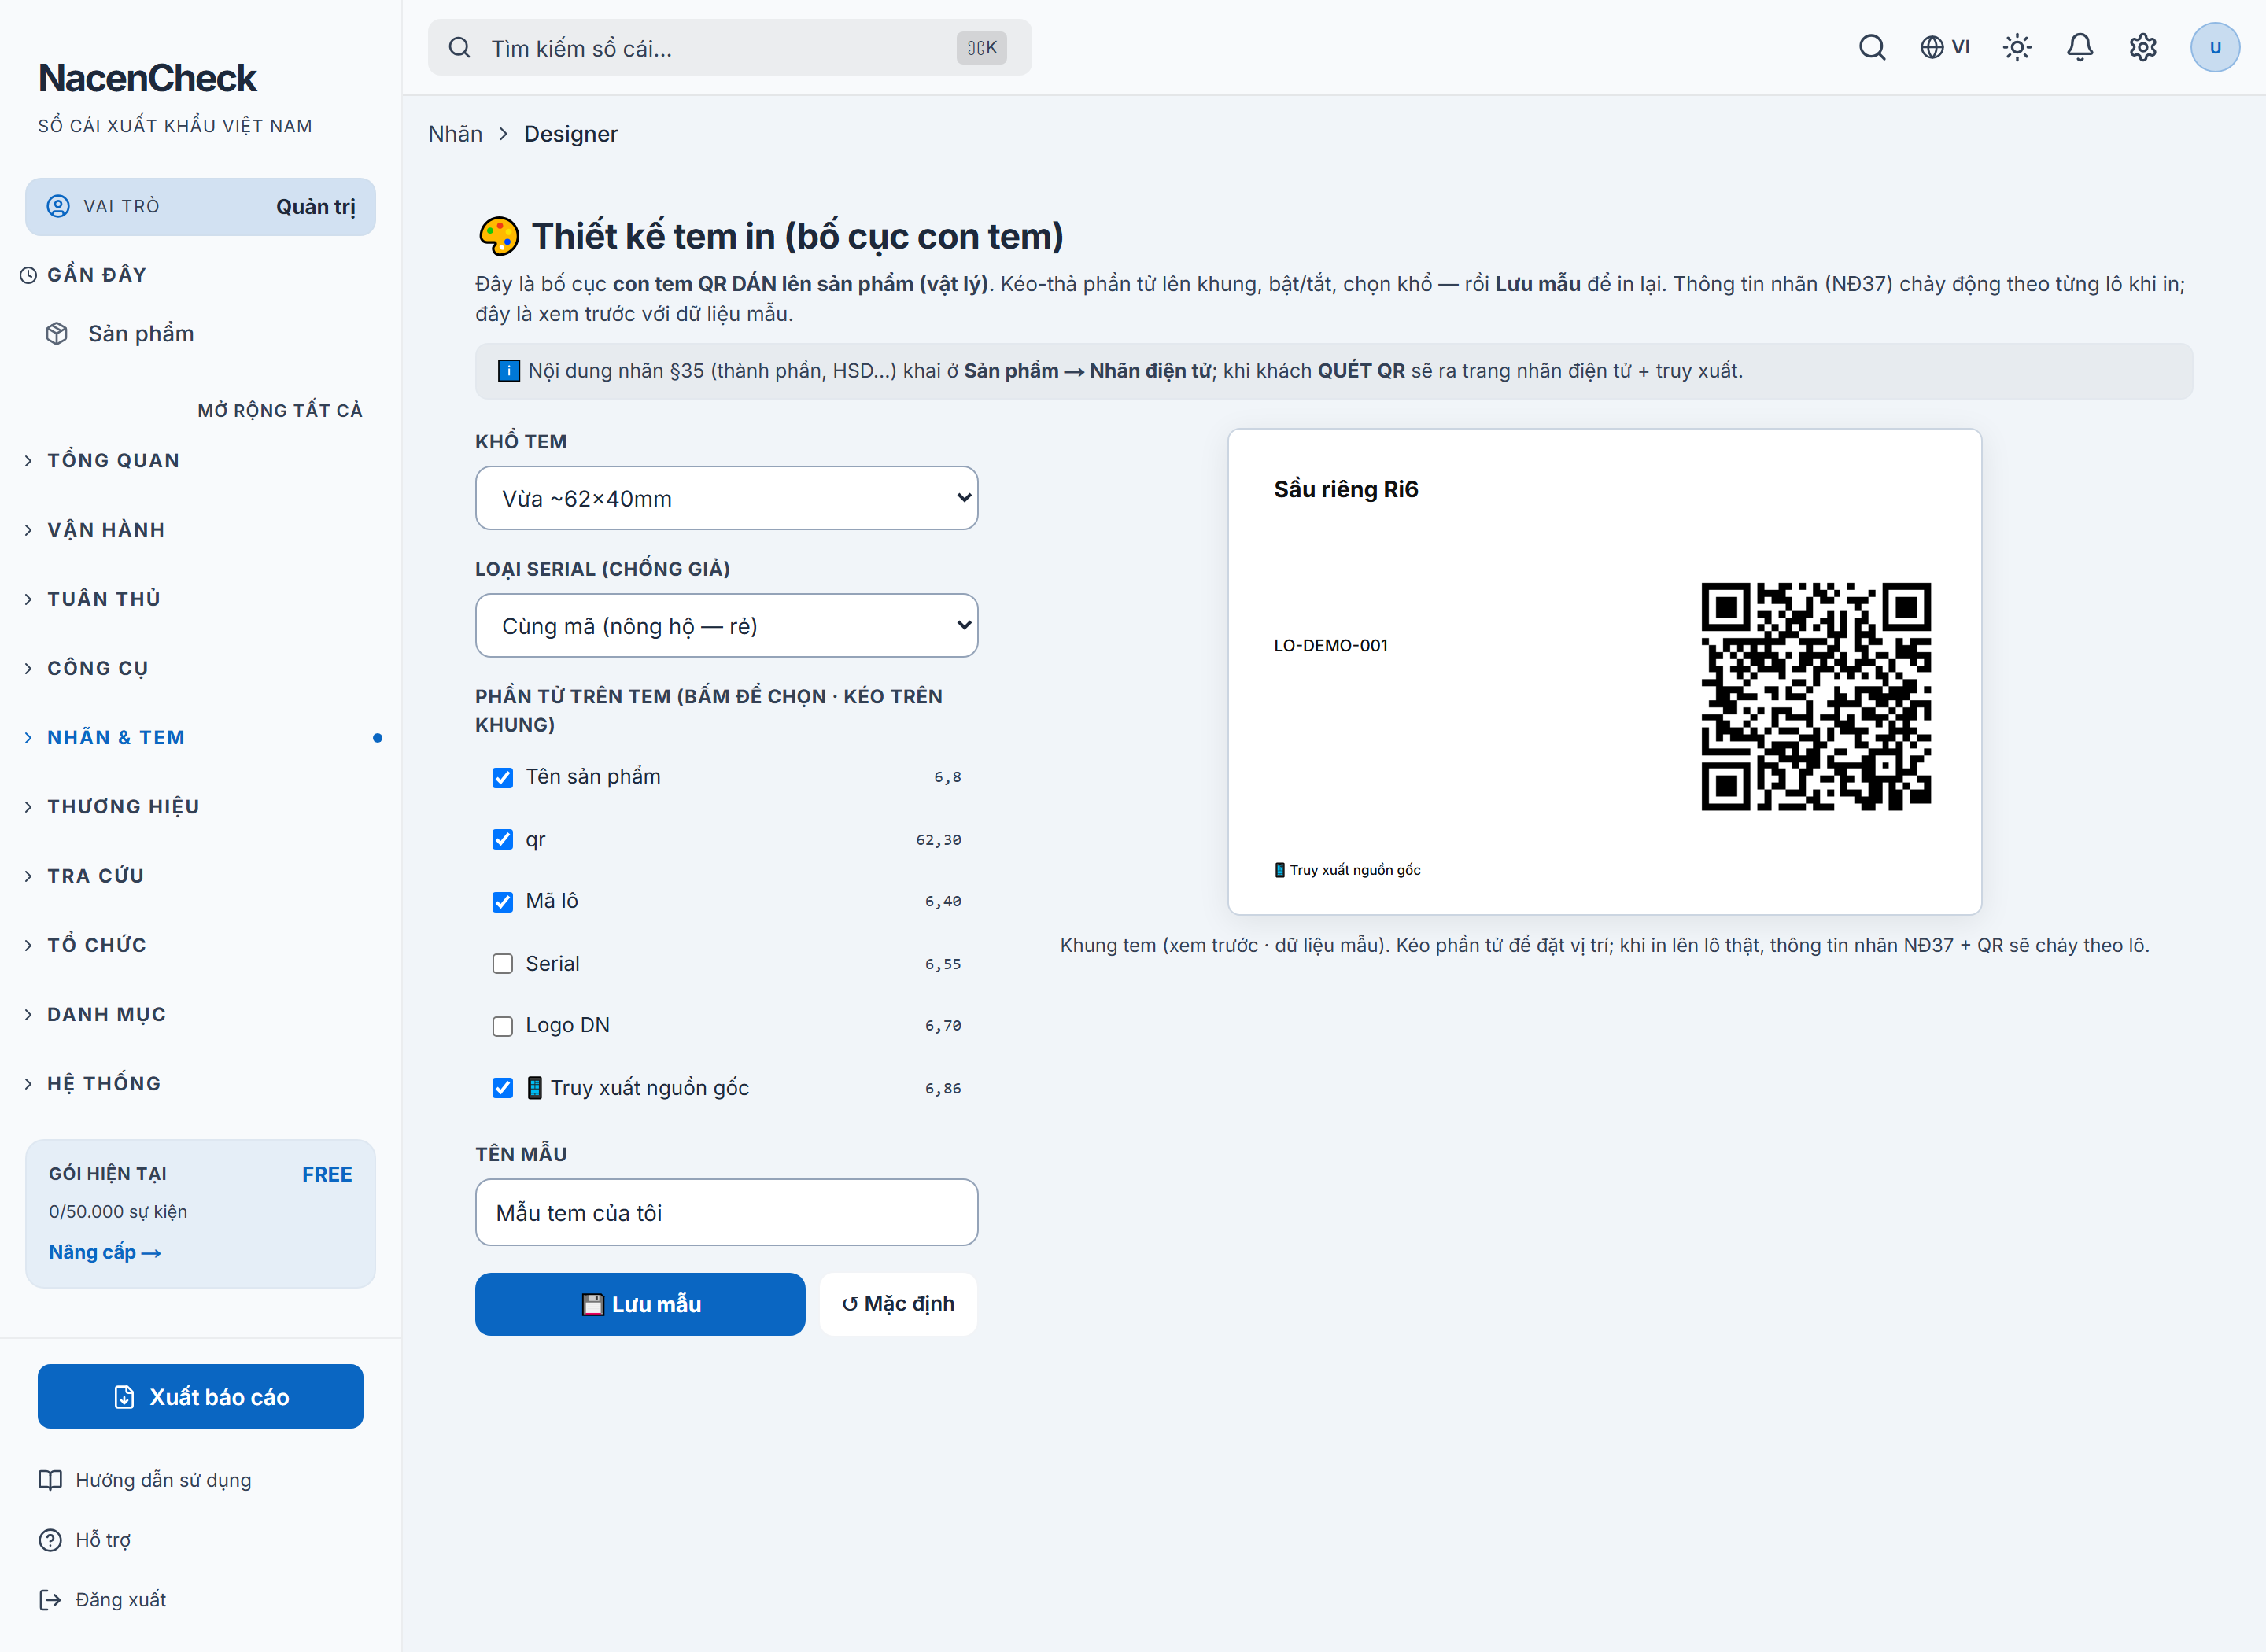2266x1652 pixels.
Task: Click the Xuất báo cáo button
Action: point(200,1397)
